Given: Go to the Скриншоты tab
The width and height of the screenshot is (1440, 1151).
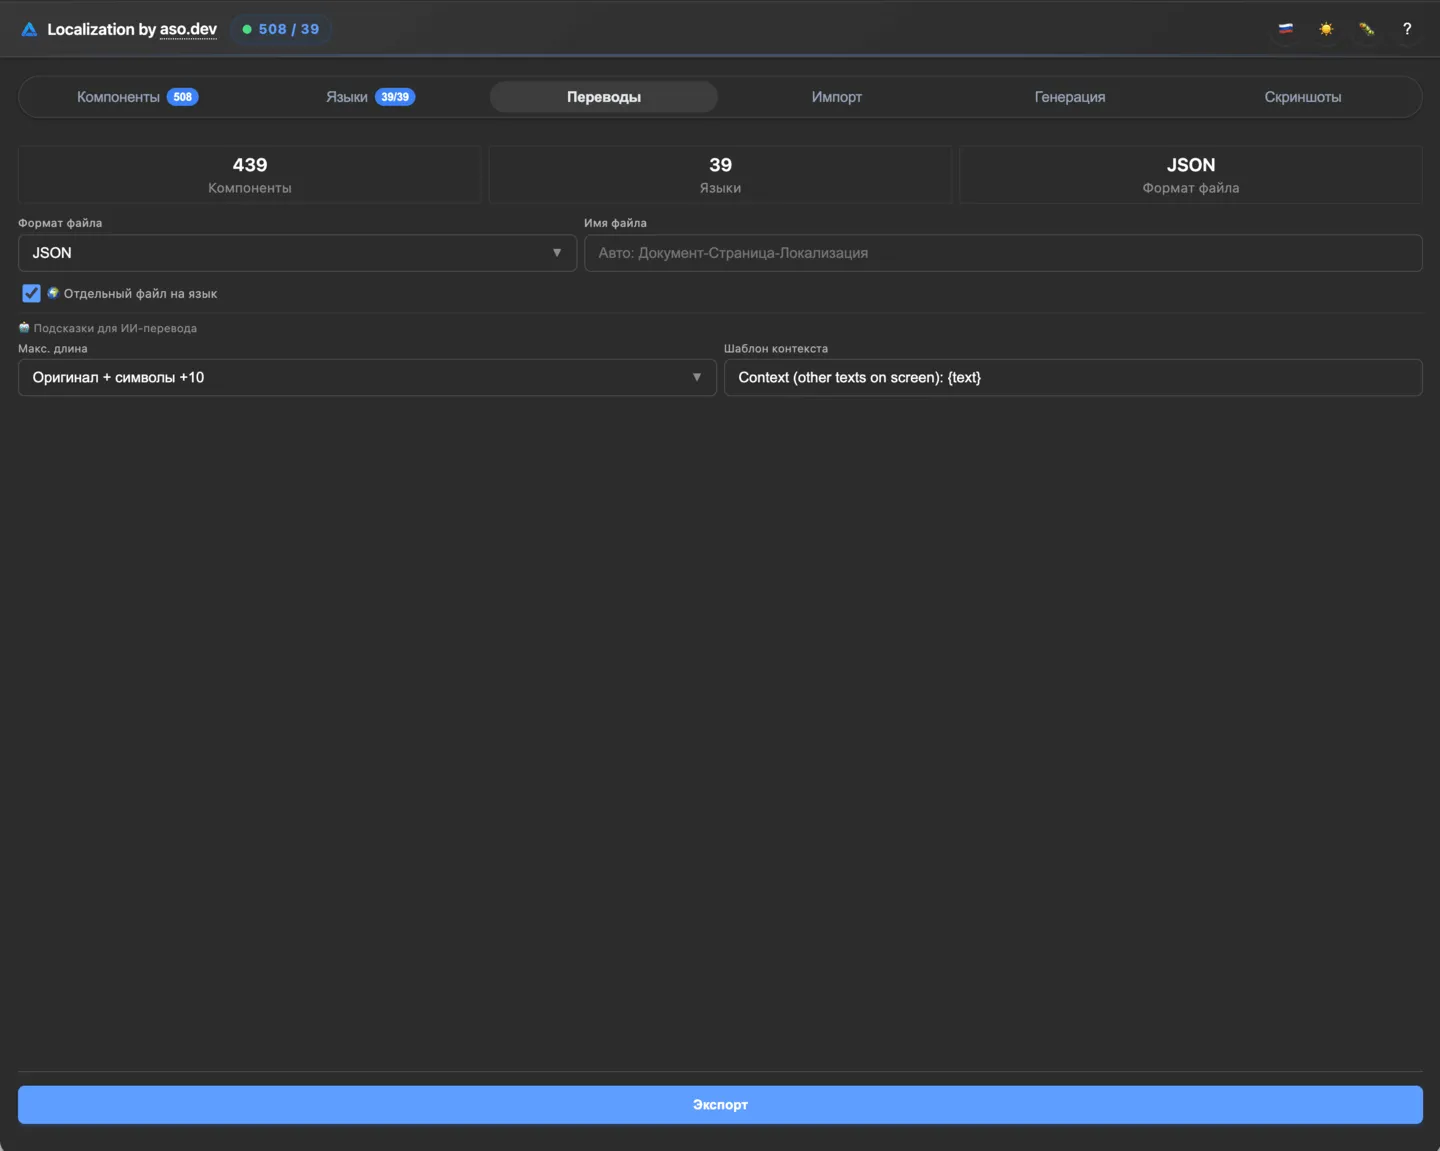Looking at the screenshot, I should [x=1302, y=97].
